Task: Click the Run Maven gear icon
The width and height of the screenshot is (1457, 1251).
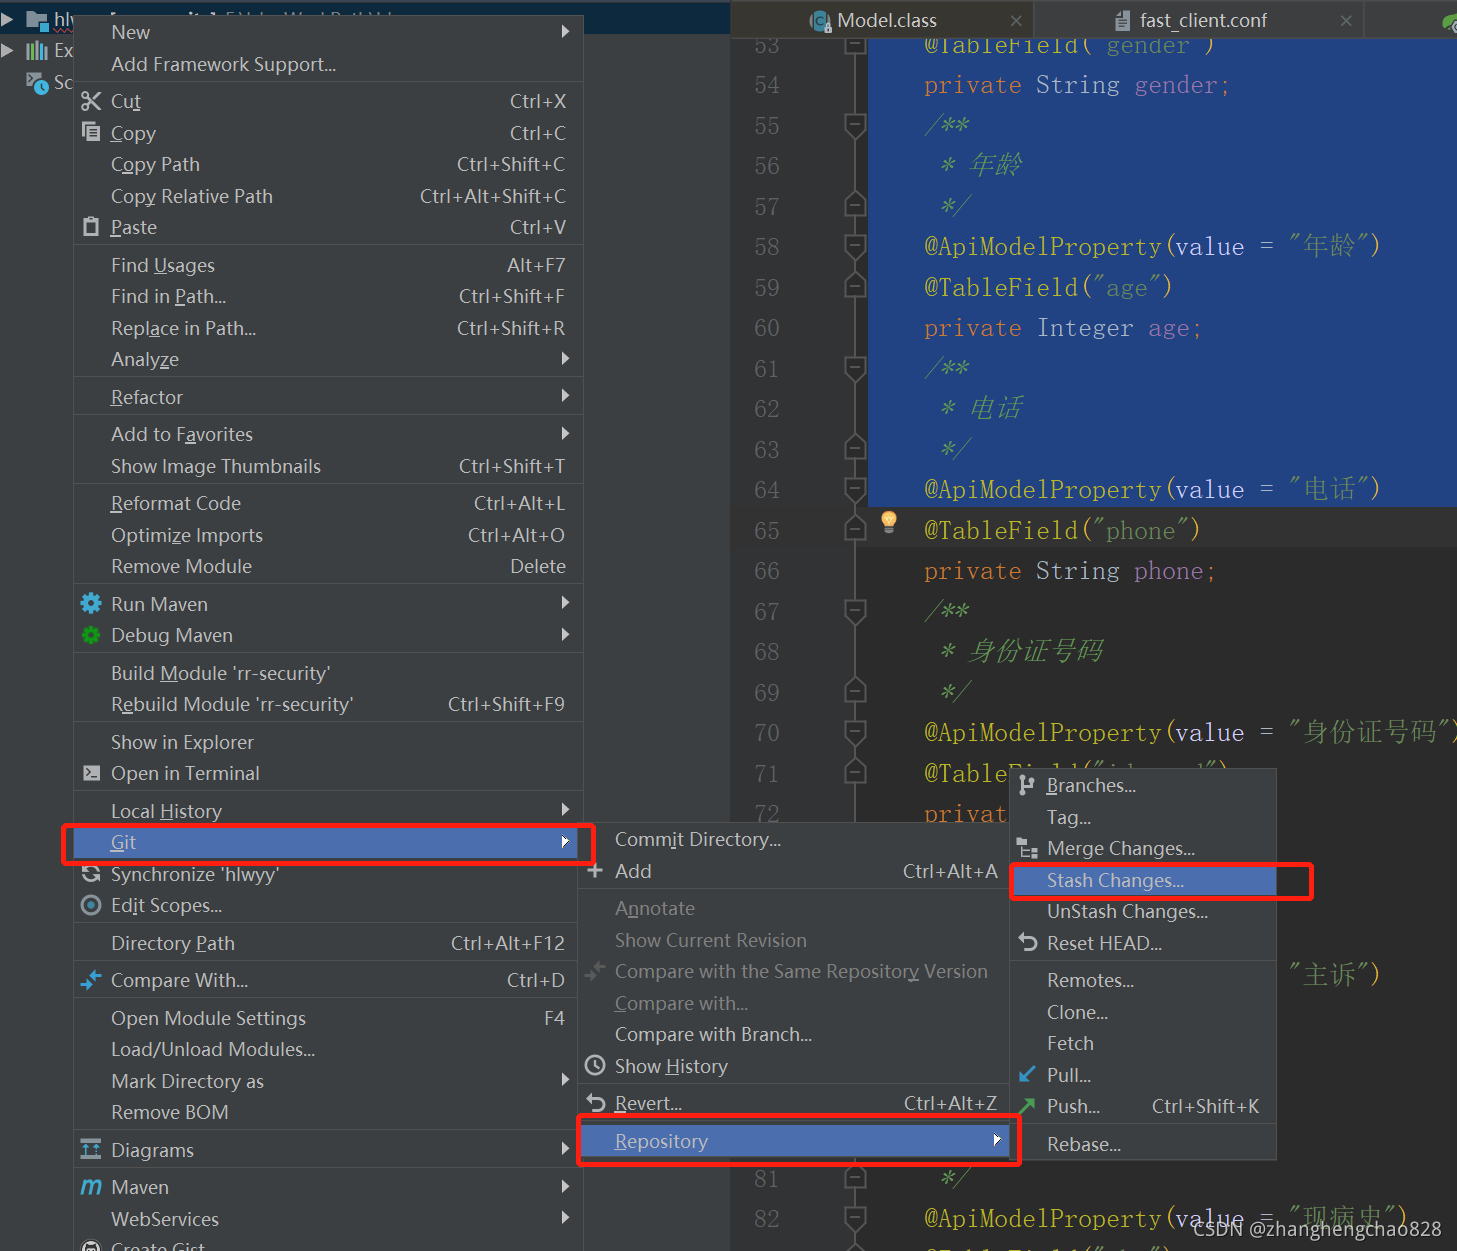Action: (91, 603)
